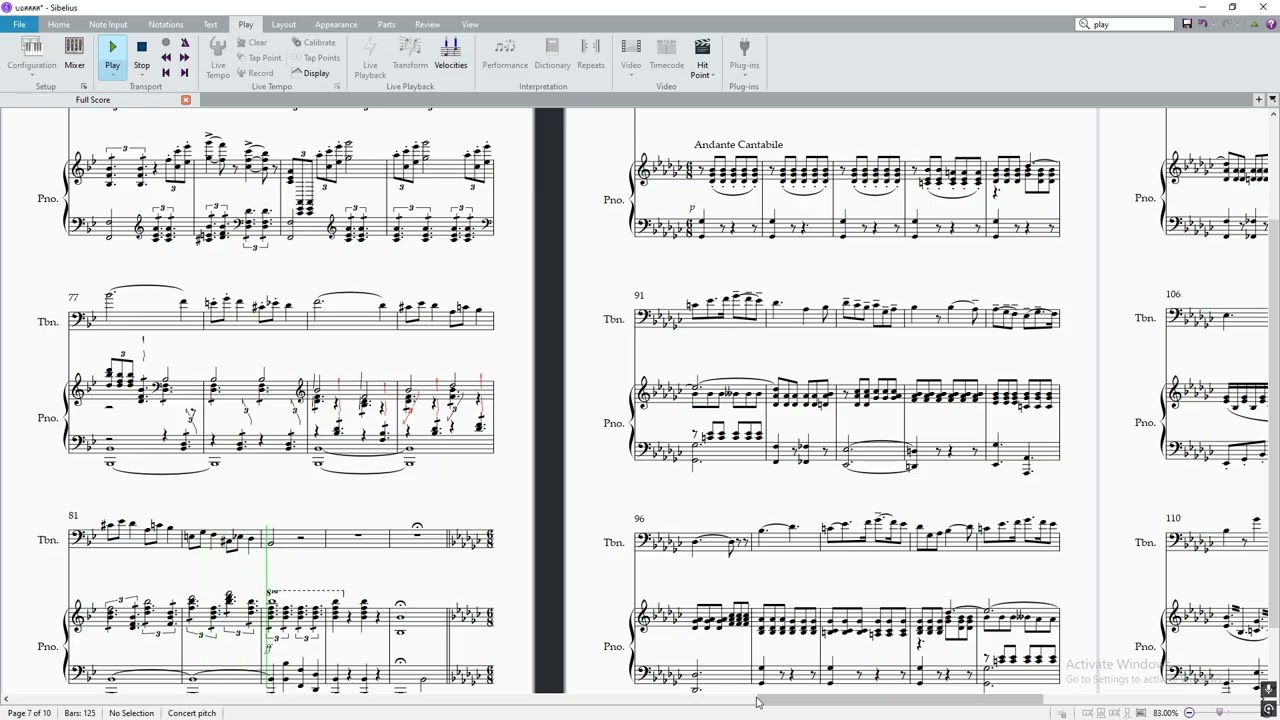The height and width of the screenshot is (720, 1280).
Task: Click Page 7 of 10 status
Action: tap(29, 713)
